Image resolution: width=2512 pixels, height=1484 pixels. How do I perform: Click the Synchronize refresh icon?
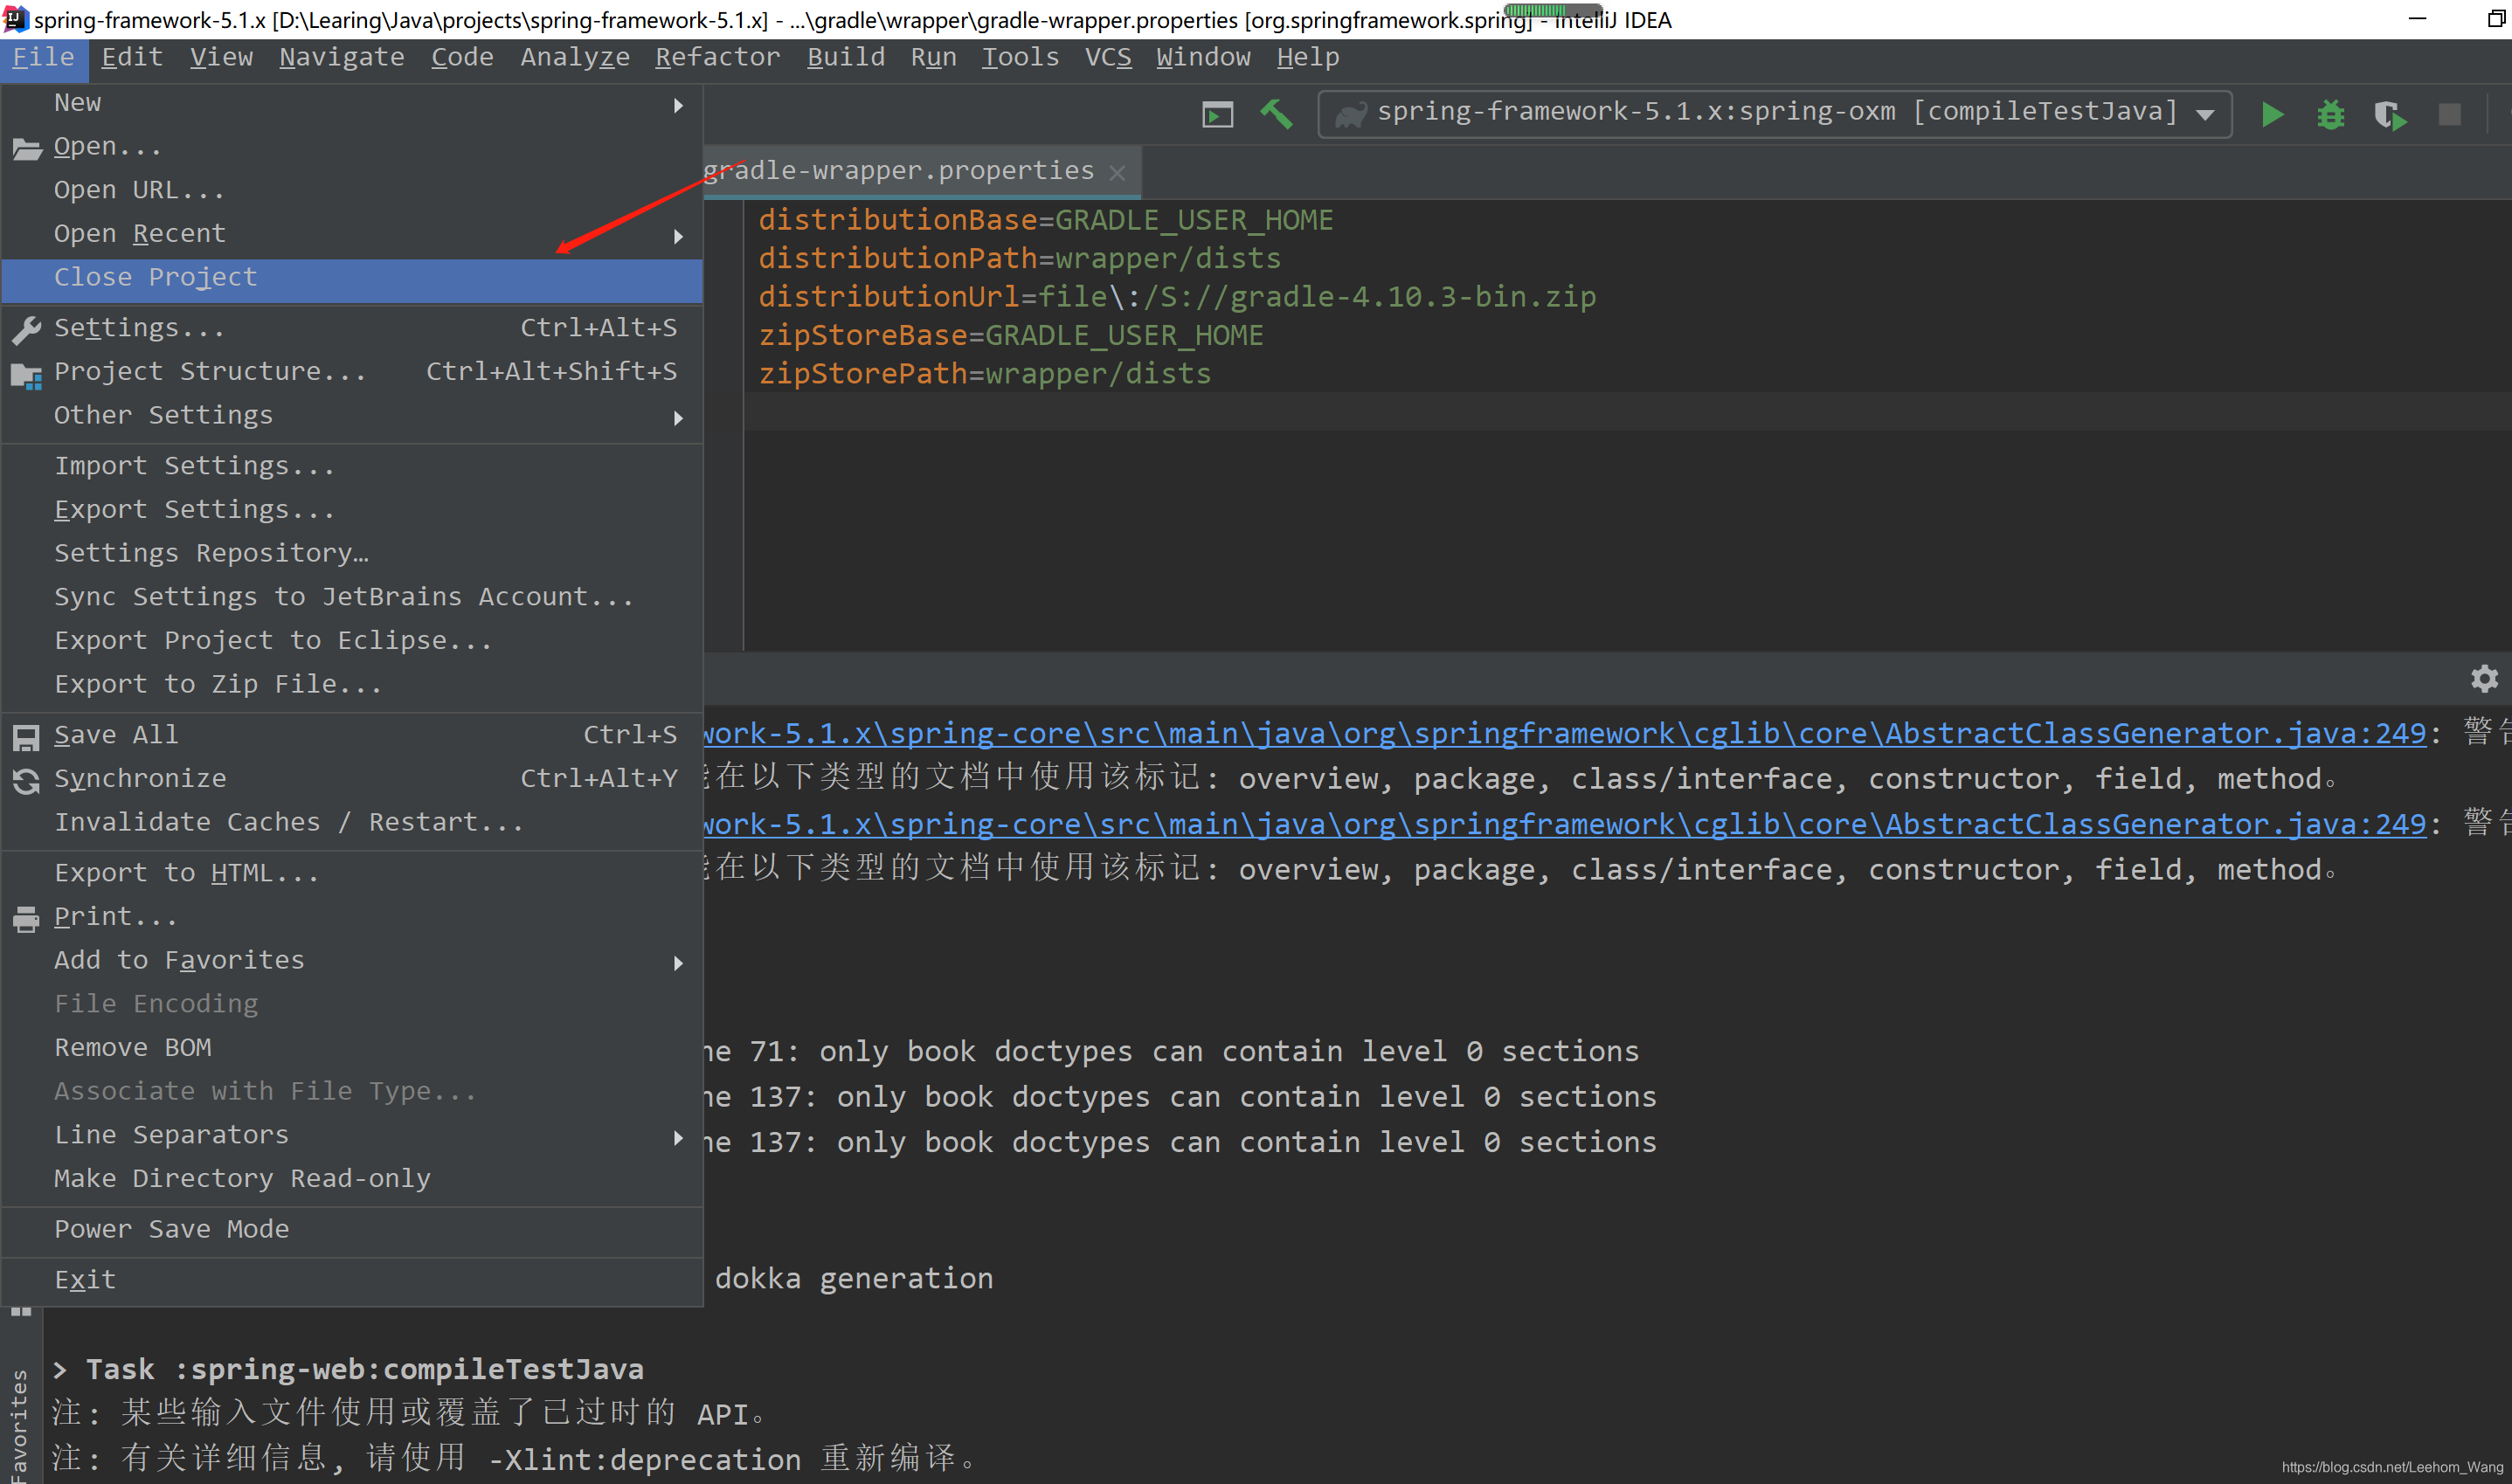pos(26,781)
